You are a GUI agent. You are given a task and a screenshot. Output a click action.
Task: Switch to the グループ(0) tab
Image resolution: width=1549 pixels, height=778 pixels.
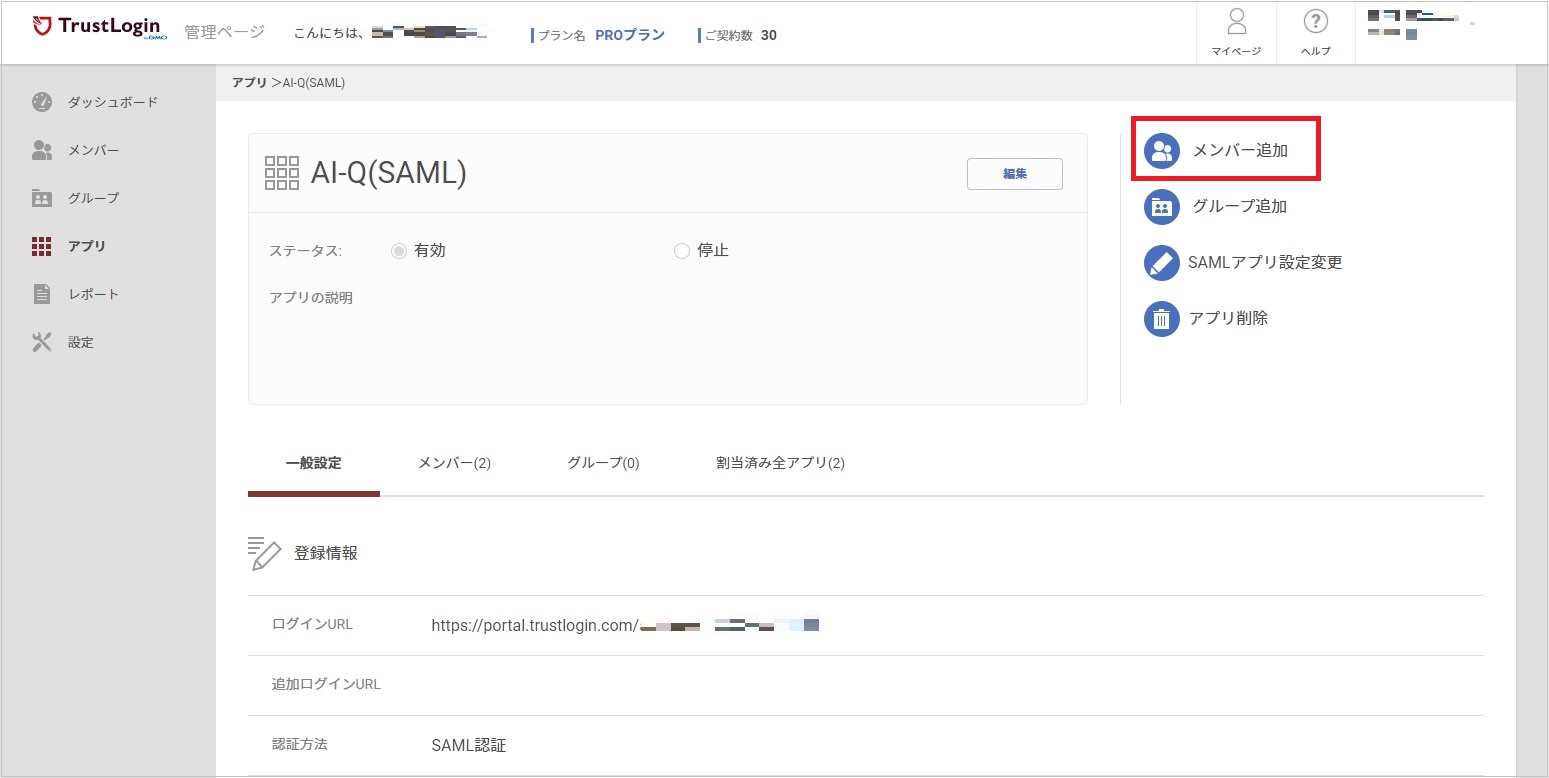click(603, 463)
